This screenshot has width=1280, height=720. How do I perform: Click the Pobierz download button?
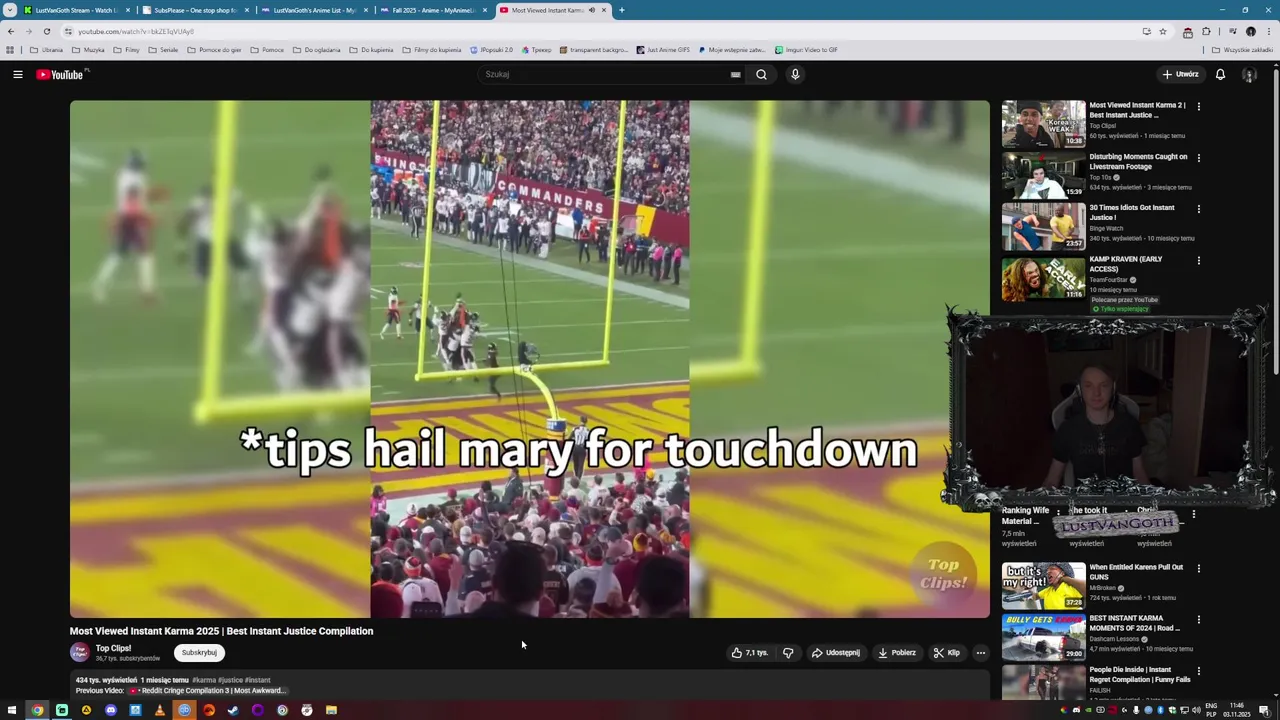tap(897, 653)
